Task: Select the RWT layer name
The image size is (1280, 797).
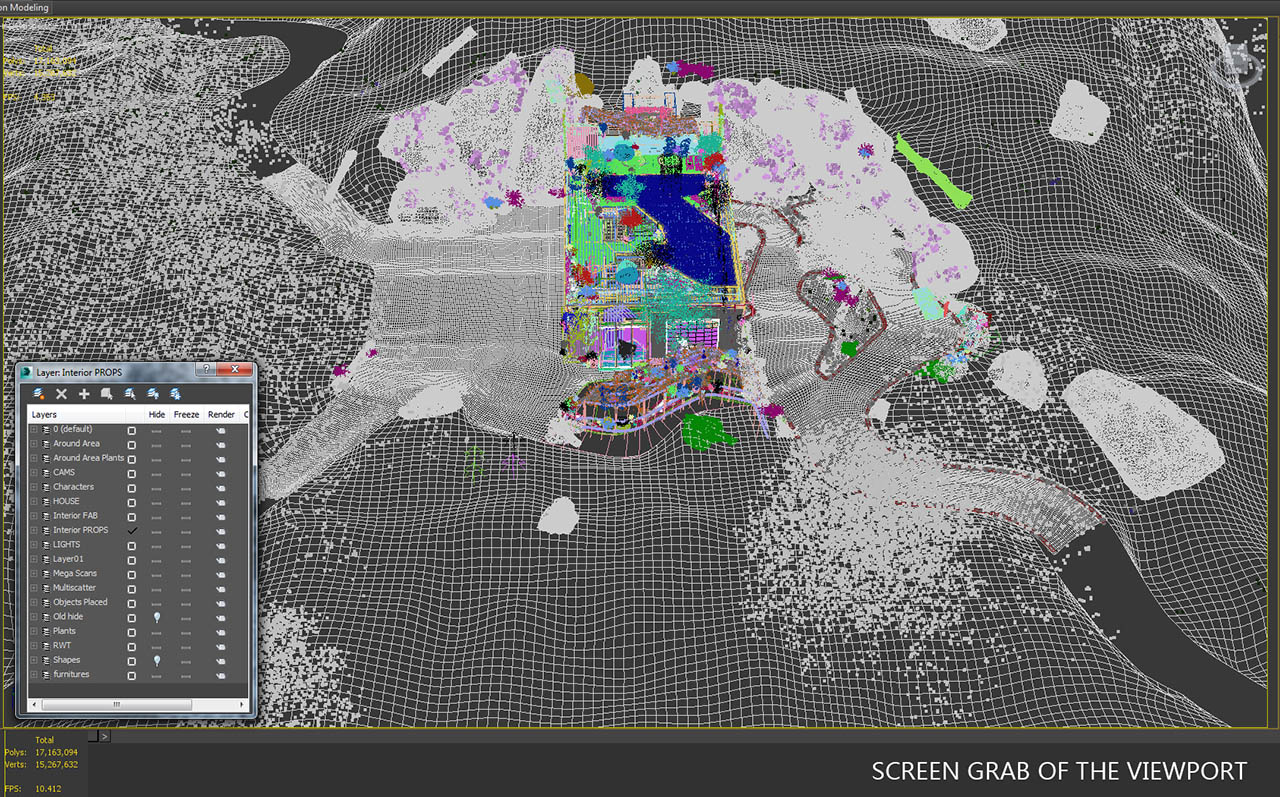Action: (x=62, y=646)
